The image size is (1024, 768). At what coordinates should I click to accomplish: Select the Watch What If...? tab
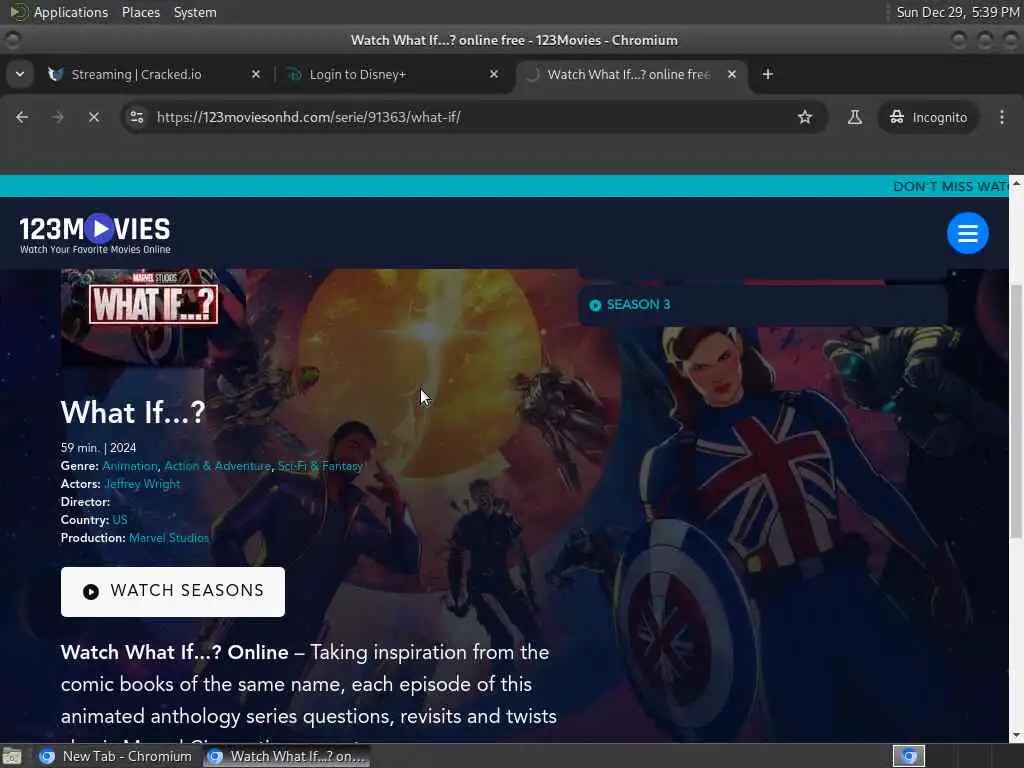coord(628,74)
